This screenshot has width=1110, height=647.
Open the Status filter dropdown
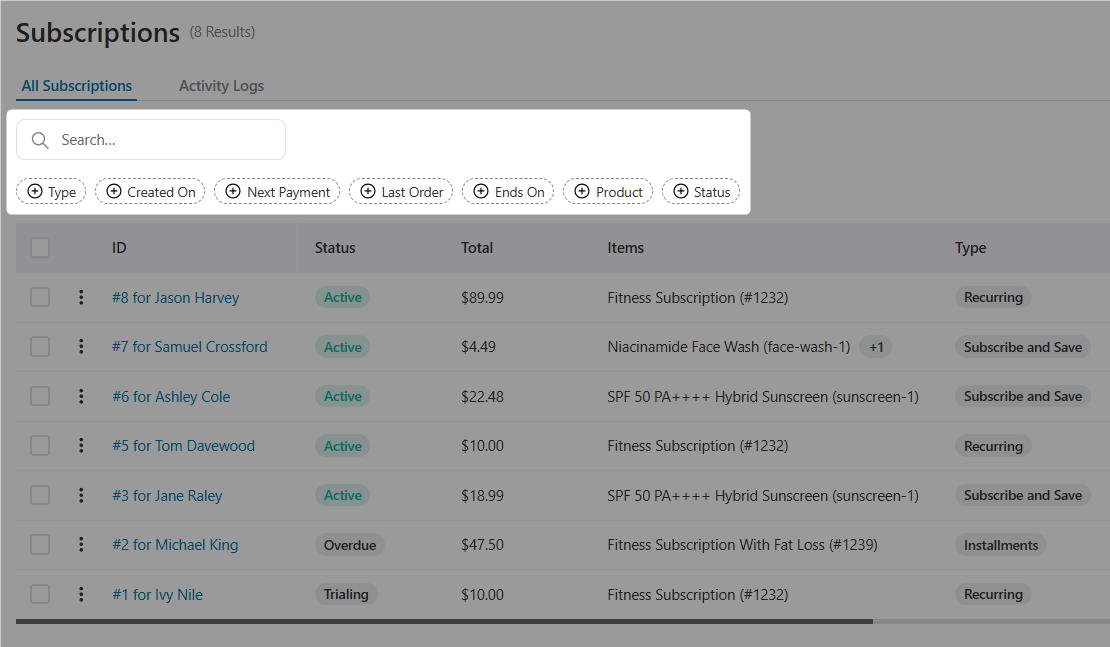pos(701,191)
